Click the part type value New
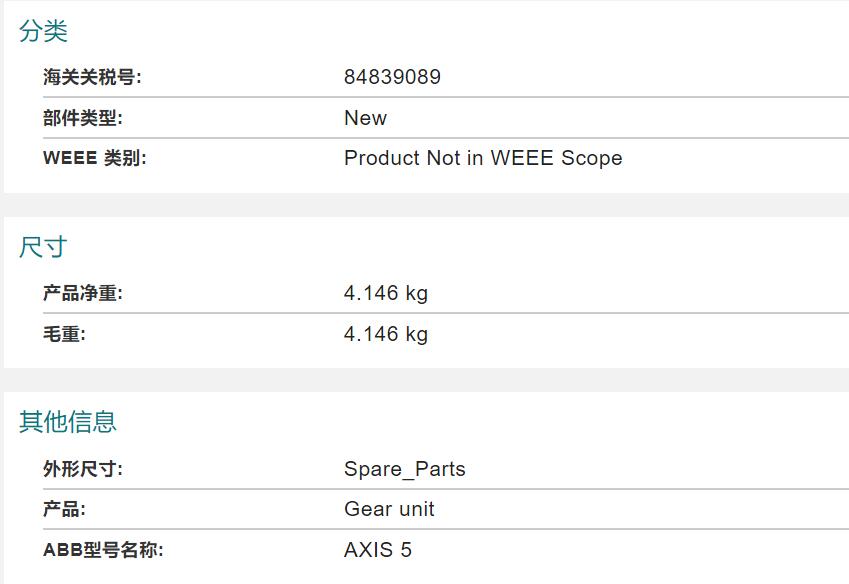Image resolution: width=849 pixels, height=584 pixels. [x=365, y=118]
